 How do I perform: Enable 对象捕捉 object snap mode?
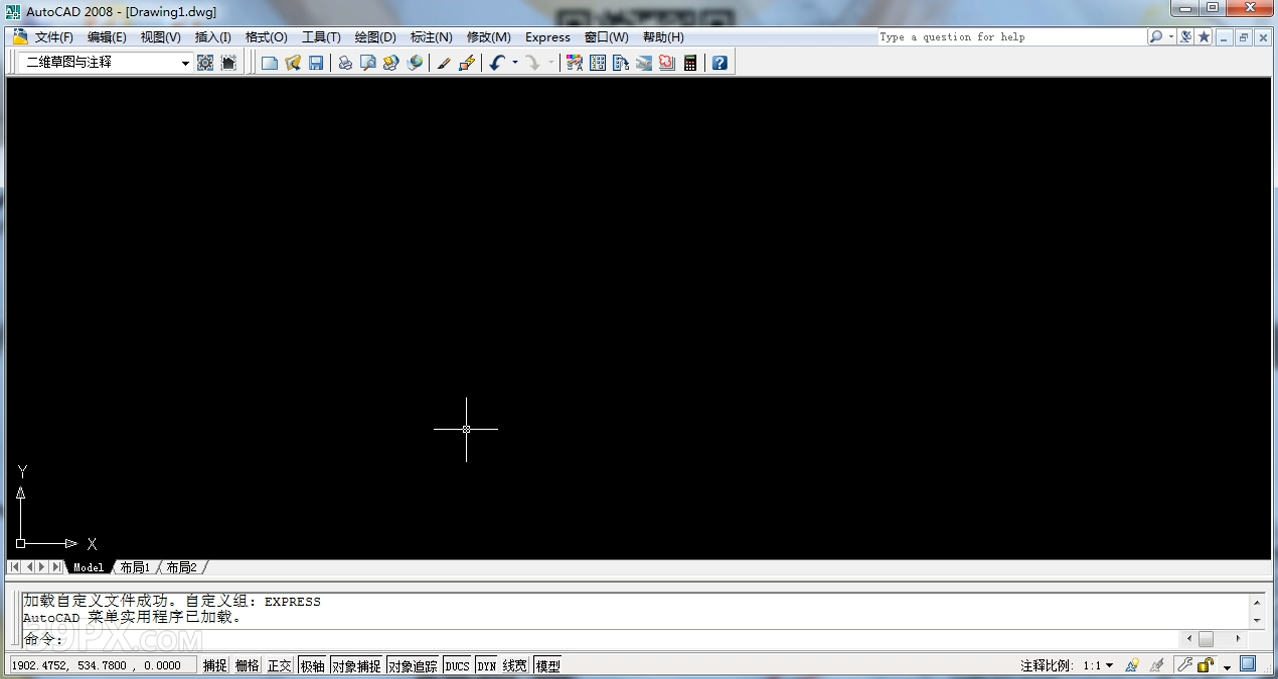click(356, 665)
